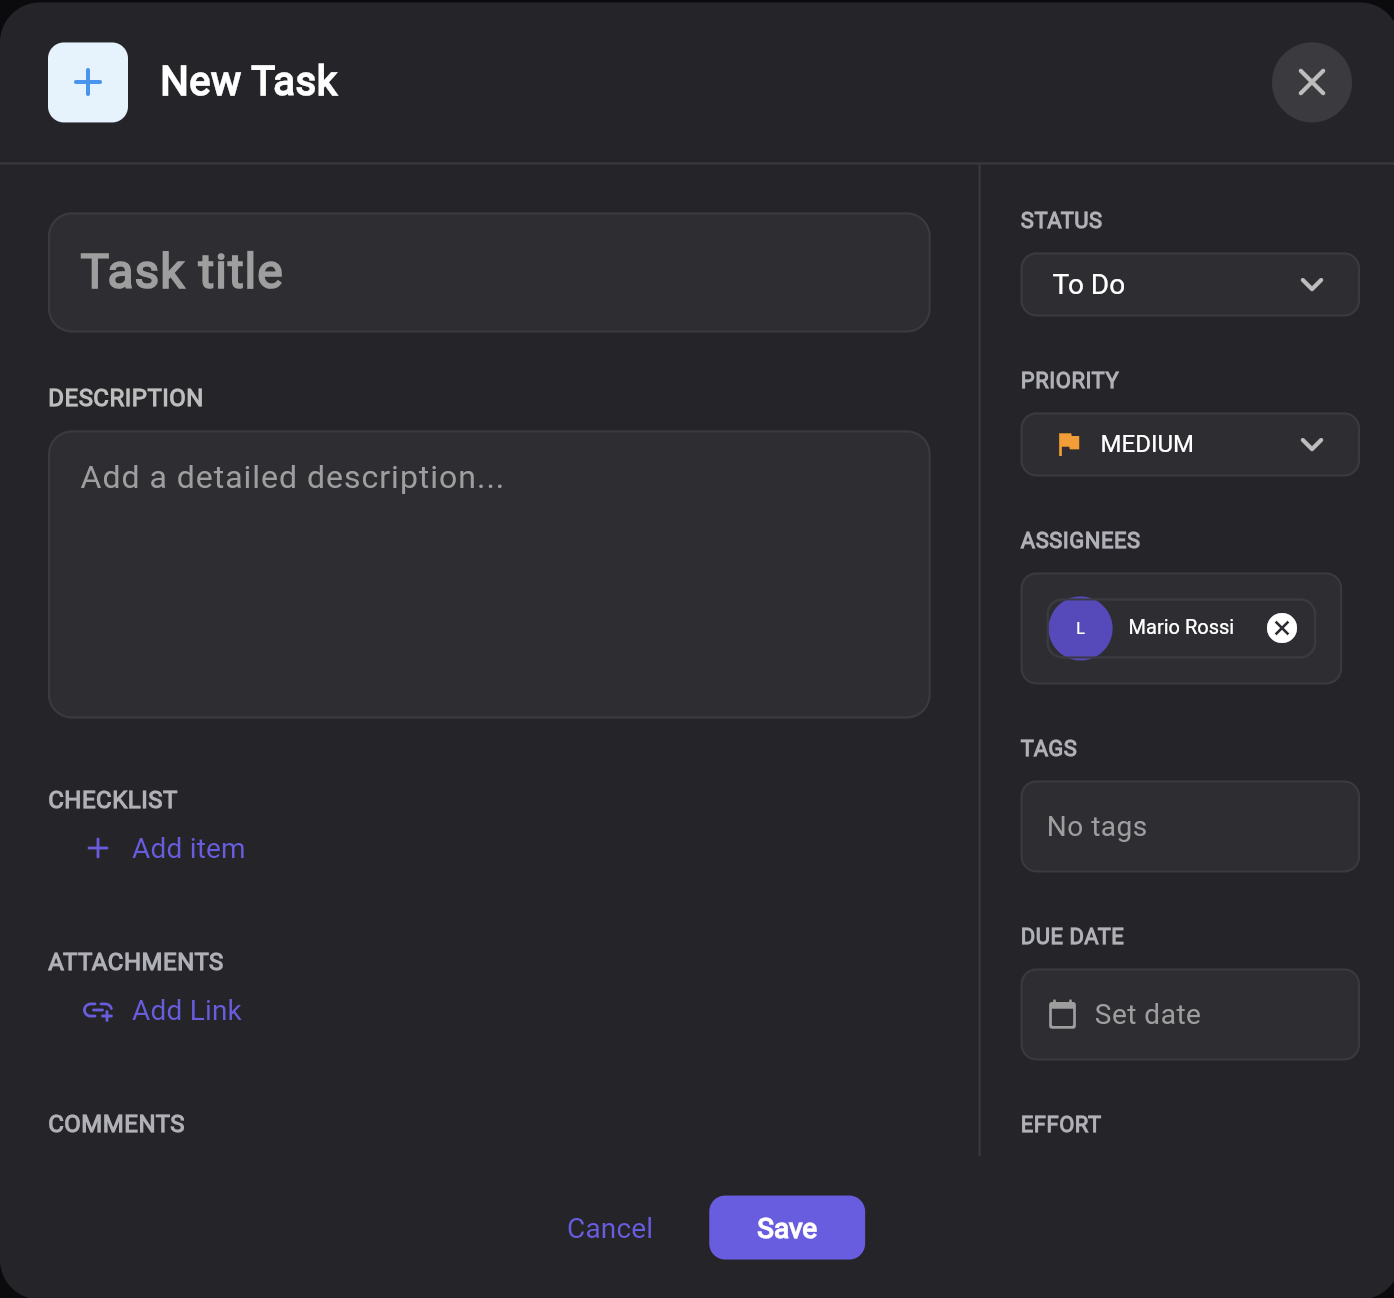
Task: Click the plus icon beside New Task heading
Action: tap(87, 82)
